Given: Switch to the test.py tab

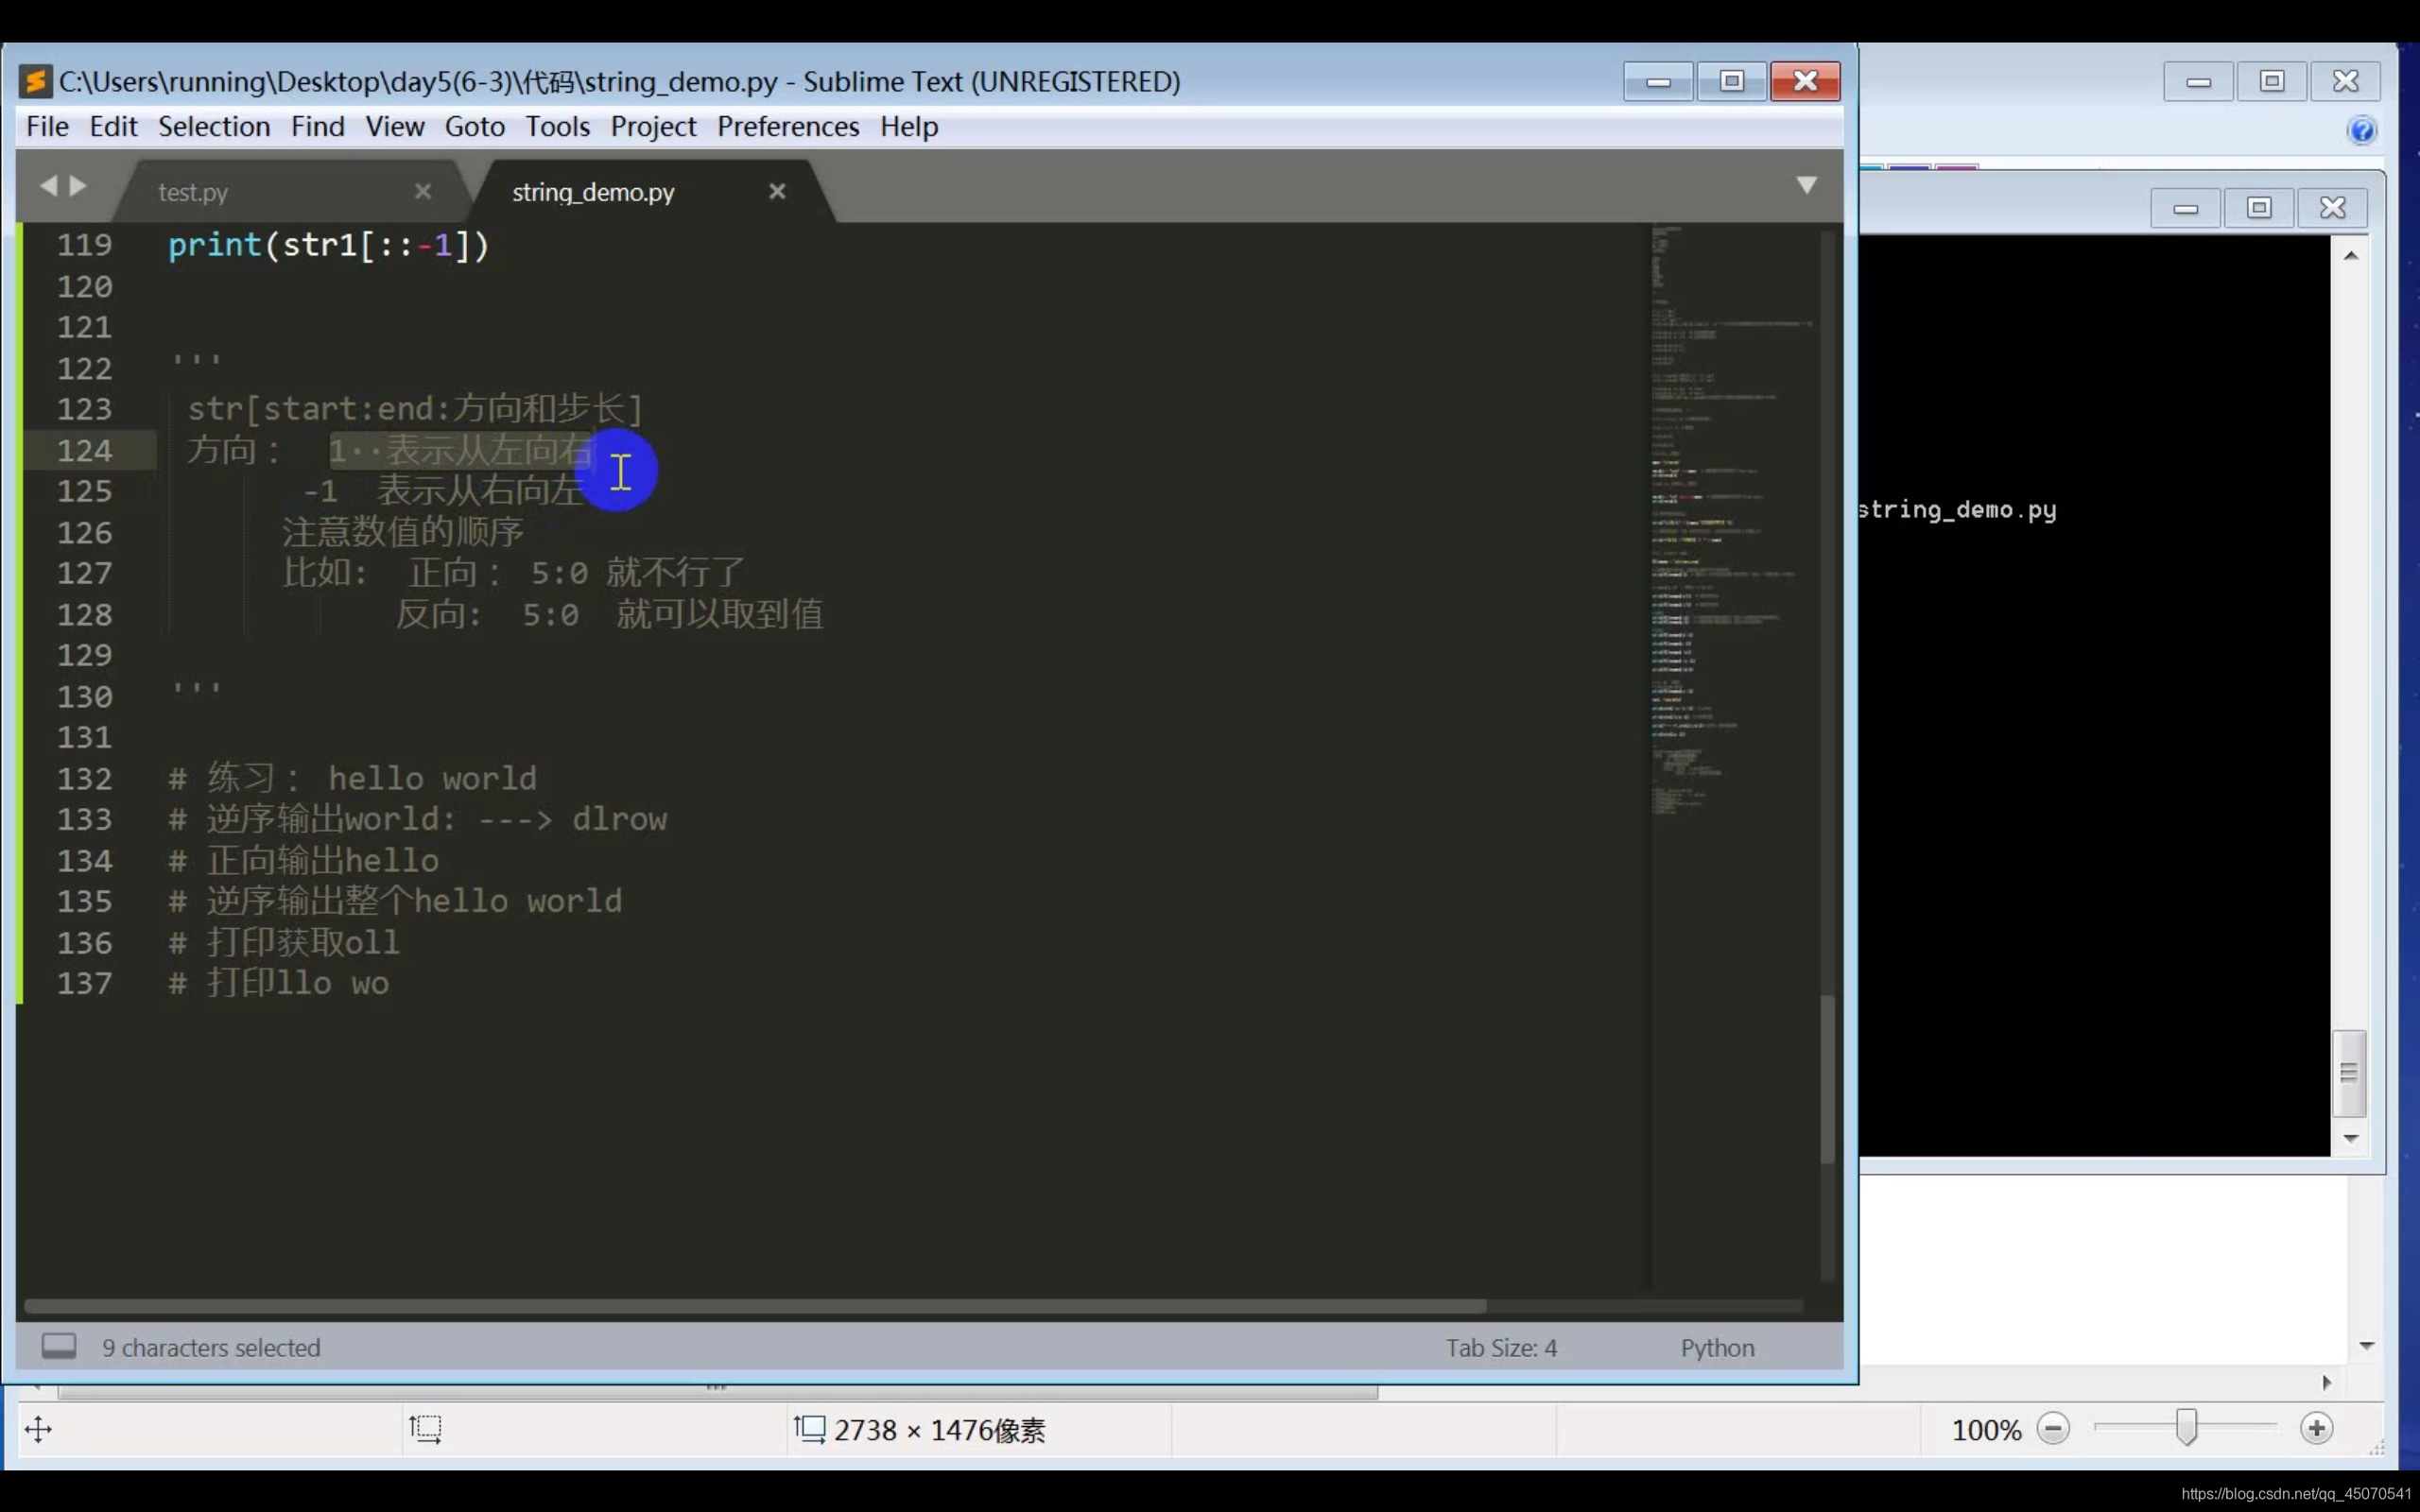Looking at the screenshot, I should coord(193,192).
